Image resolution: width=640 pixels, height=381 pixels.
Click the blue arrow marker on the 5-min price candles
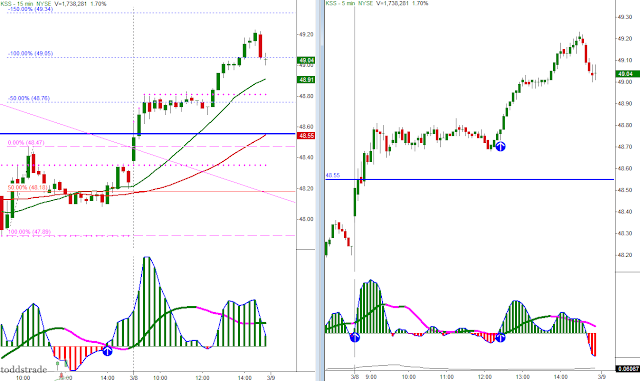tap(500, 146)
